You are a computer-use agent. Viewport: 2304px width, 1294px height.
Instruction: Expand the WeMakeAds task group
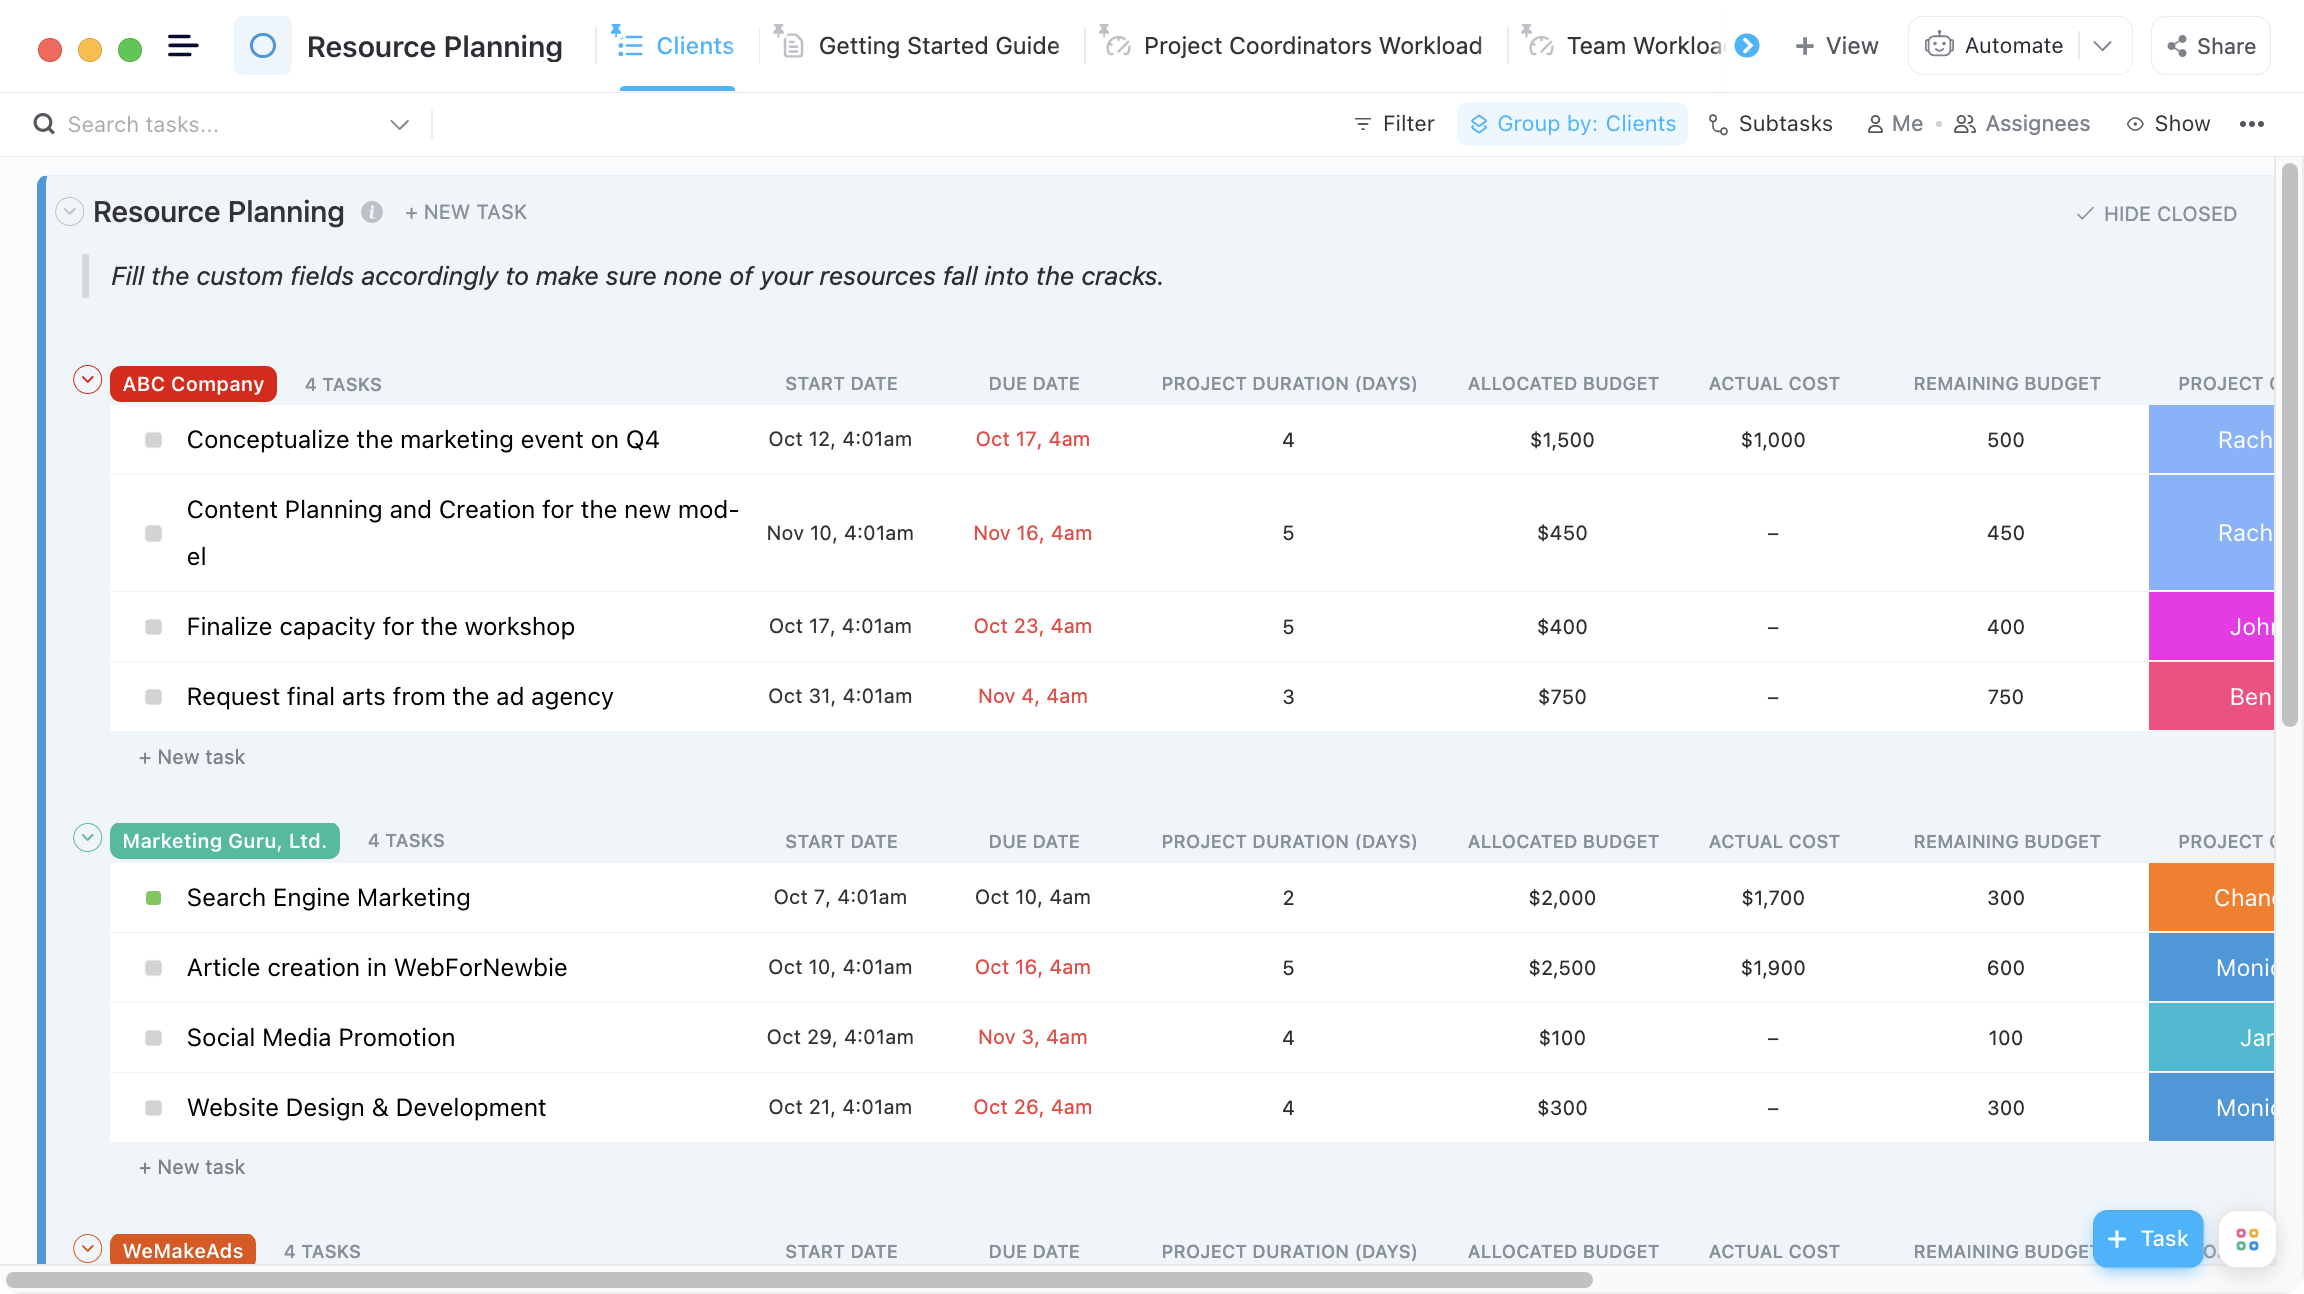tap(87, 1250)
